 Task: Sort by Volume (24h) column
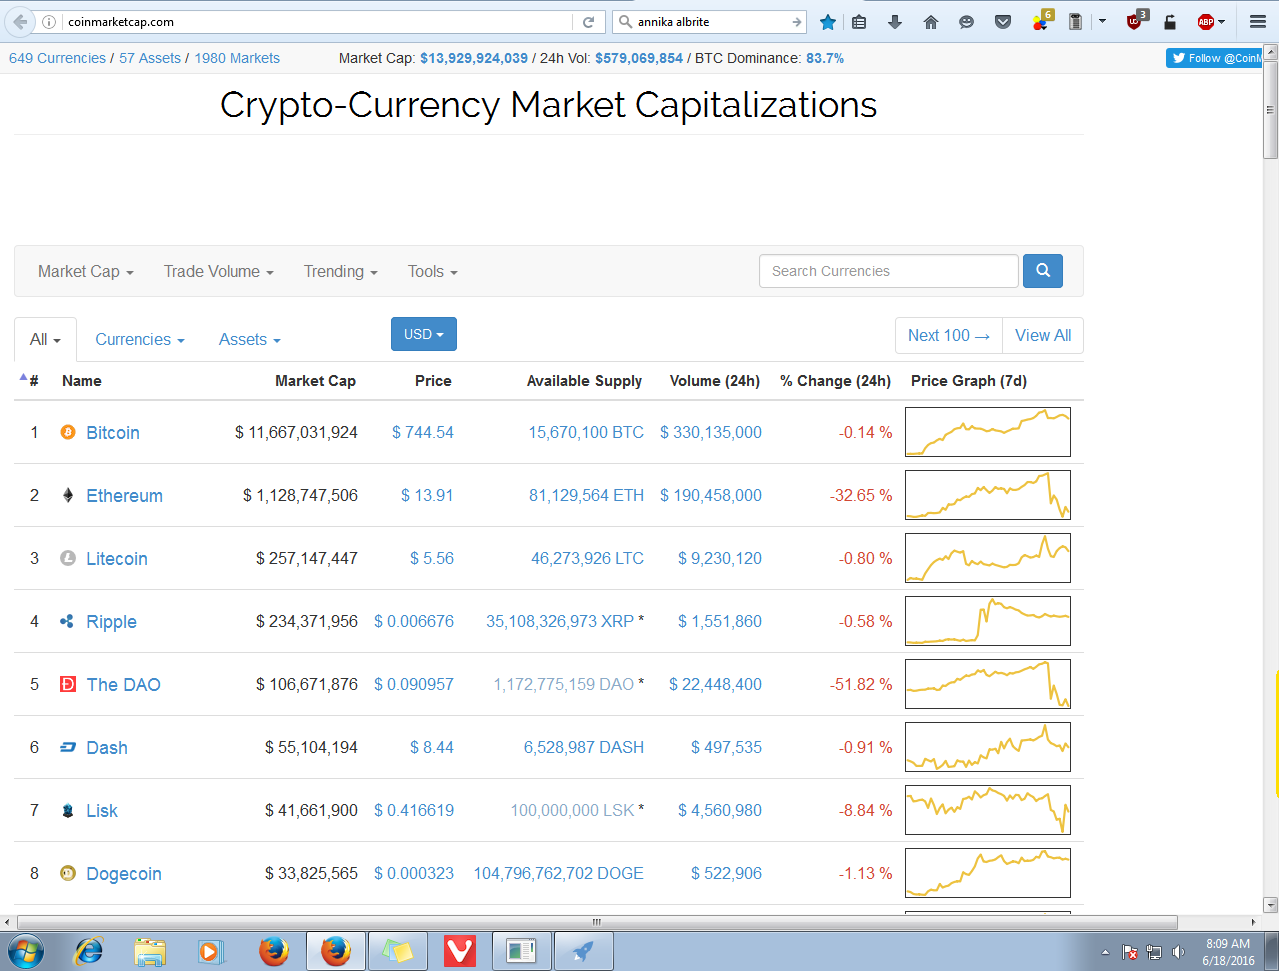(715, 381)
